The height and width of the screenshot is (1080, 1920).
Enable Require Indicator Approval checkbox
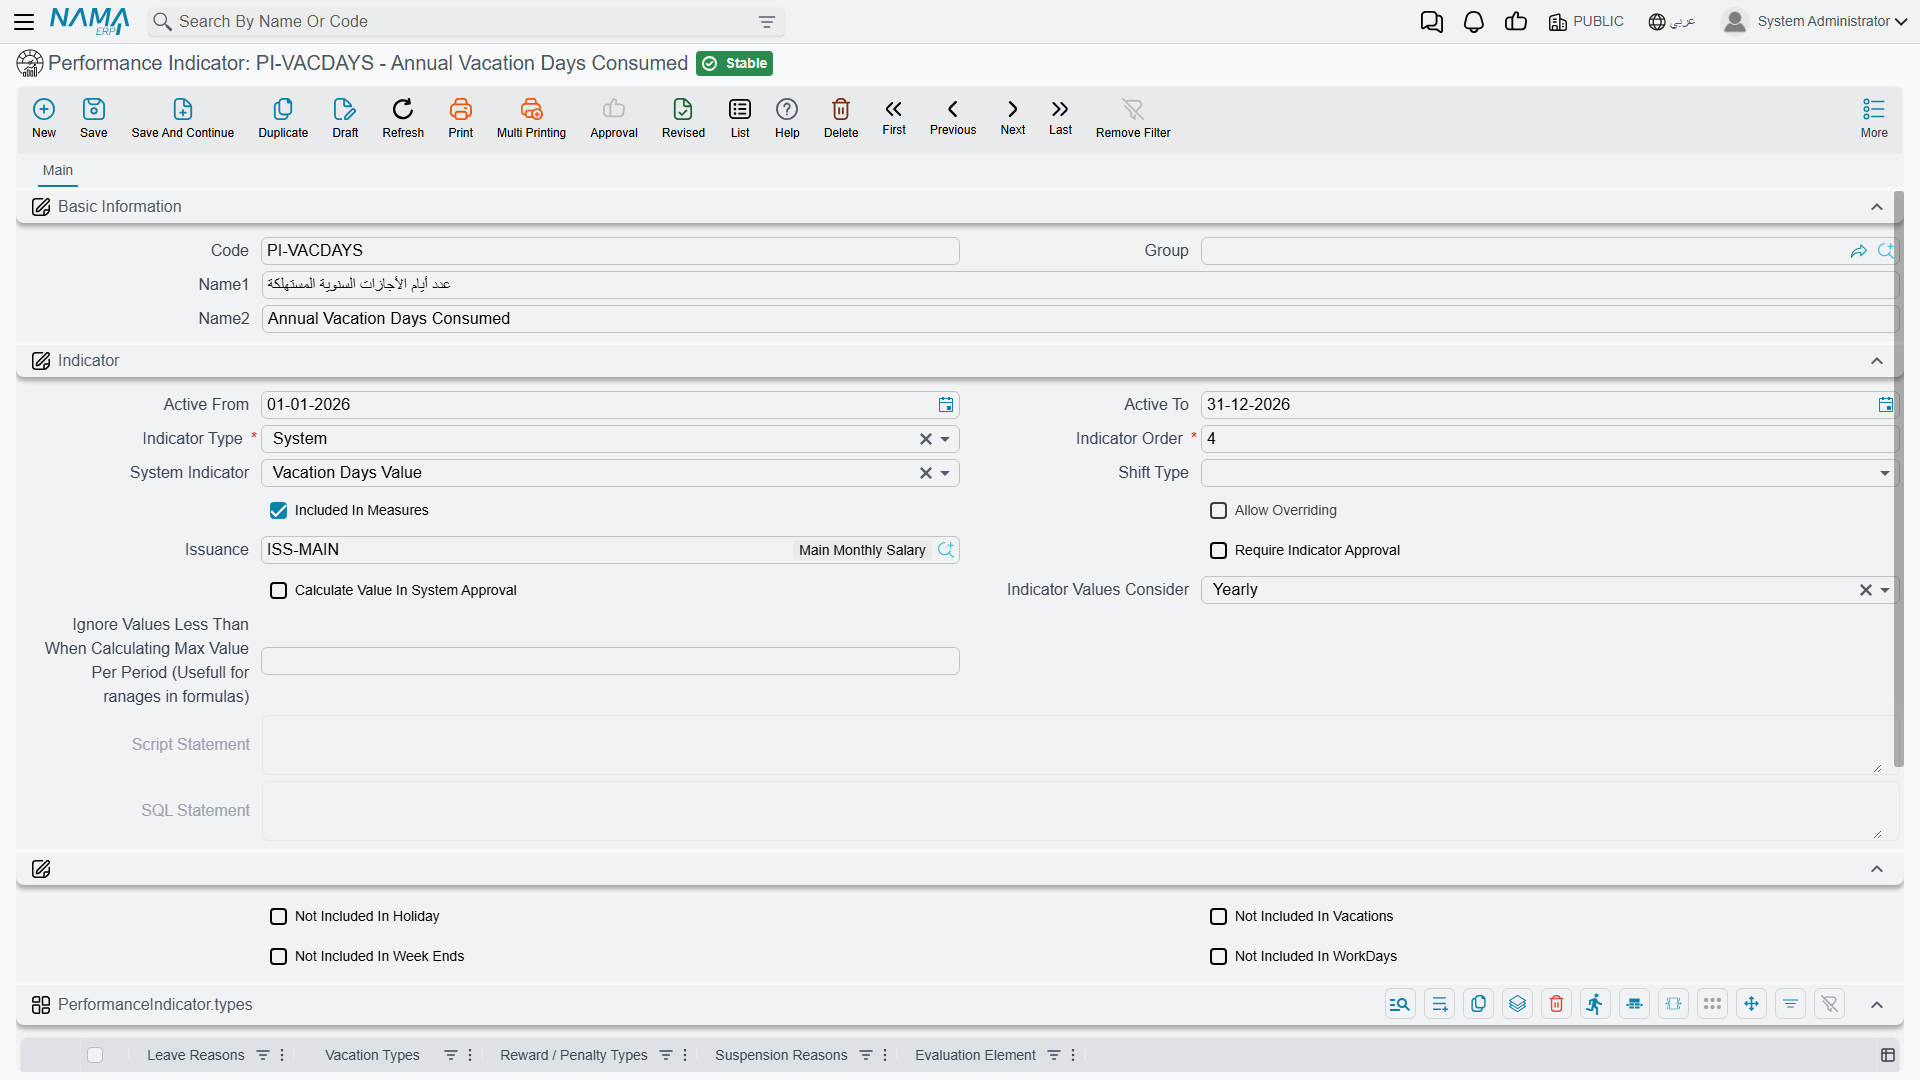(x=1218, y=551)
